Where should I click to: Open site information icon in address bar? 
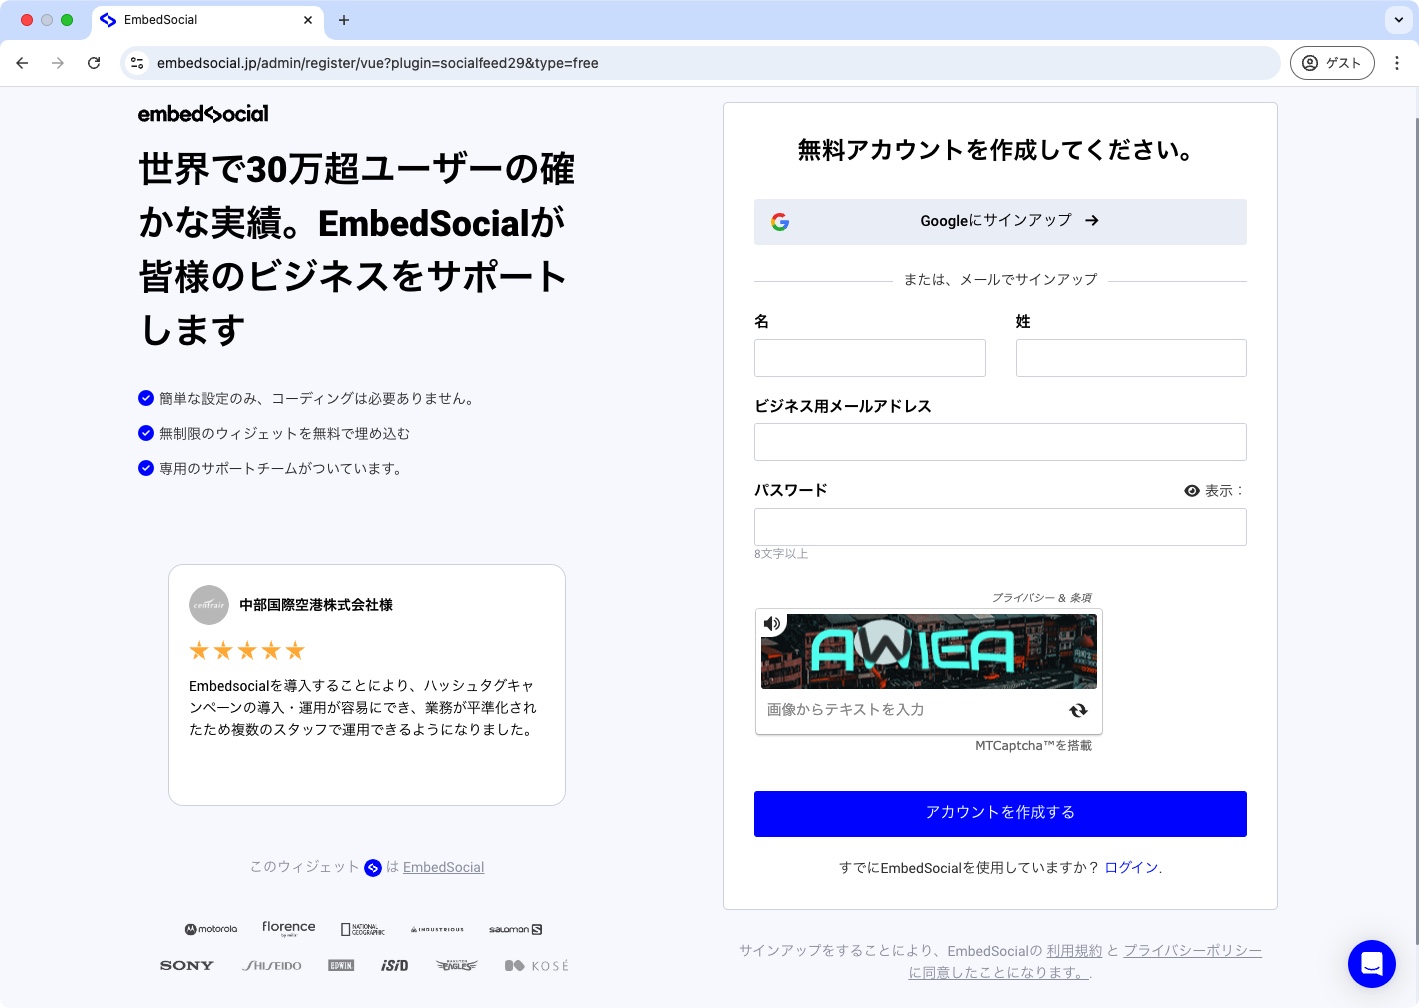(138, 63)
